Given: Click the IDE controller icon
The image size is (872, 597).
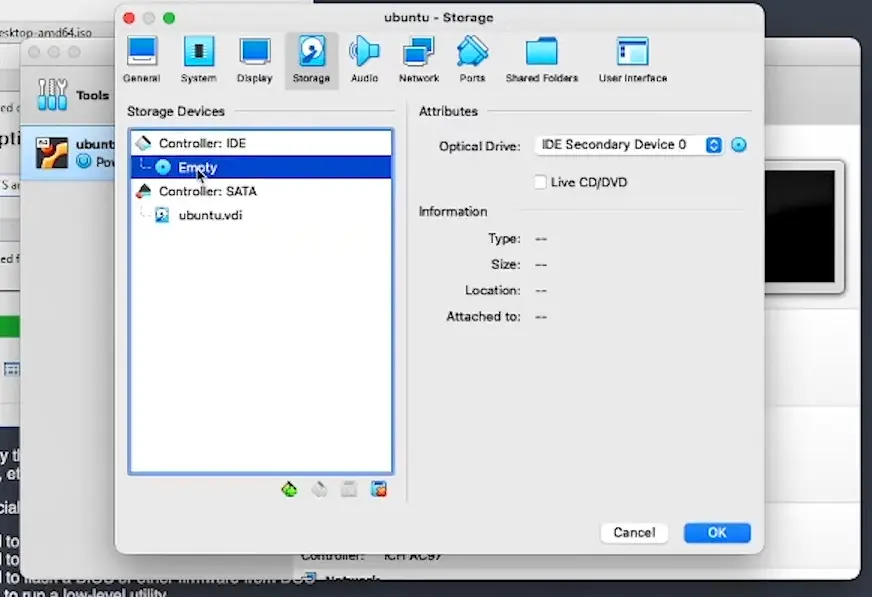Looking at the screenshot, I should tap(143, 143).
